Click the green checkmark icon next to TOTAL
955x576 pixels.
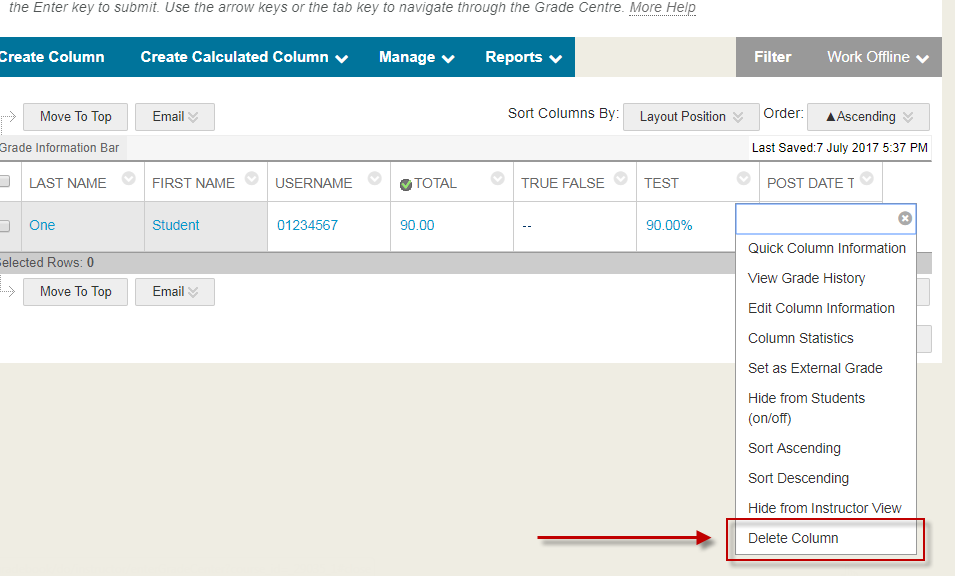tap(406, 184)
